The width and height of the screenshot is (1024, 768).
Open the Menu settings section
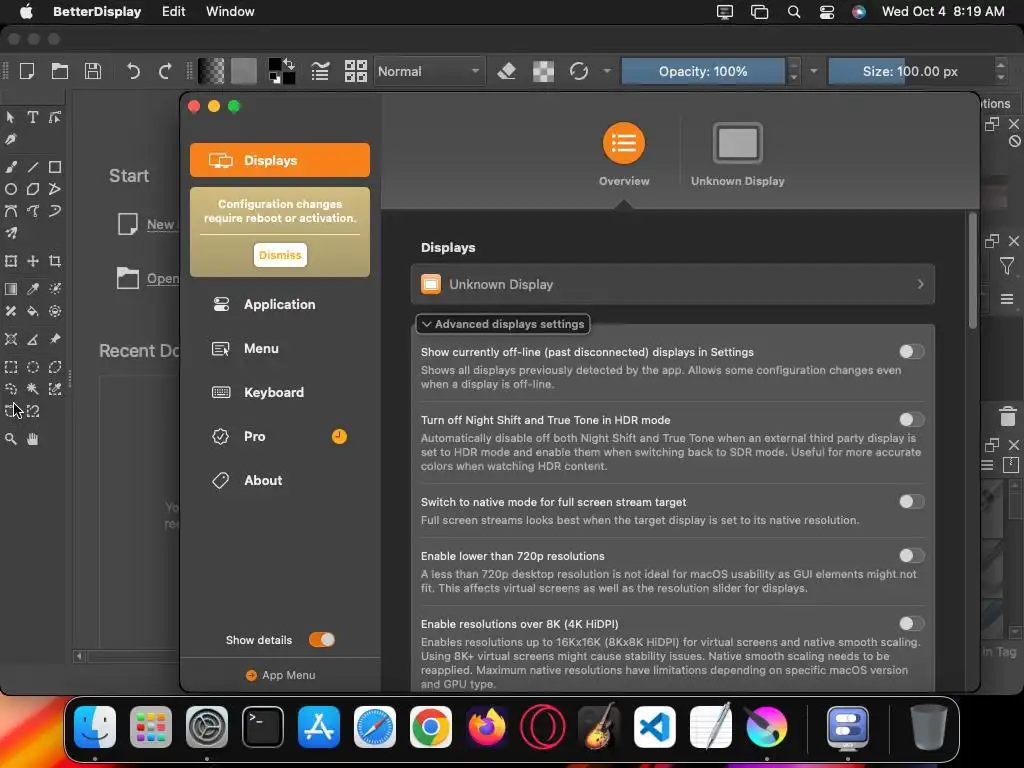coord(280,349)
